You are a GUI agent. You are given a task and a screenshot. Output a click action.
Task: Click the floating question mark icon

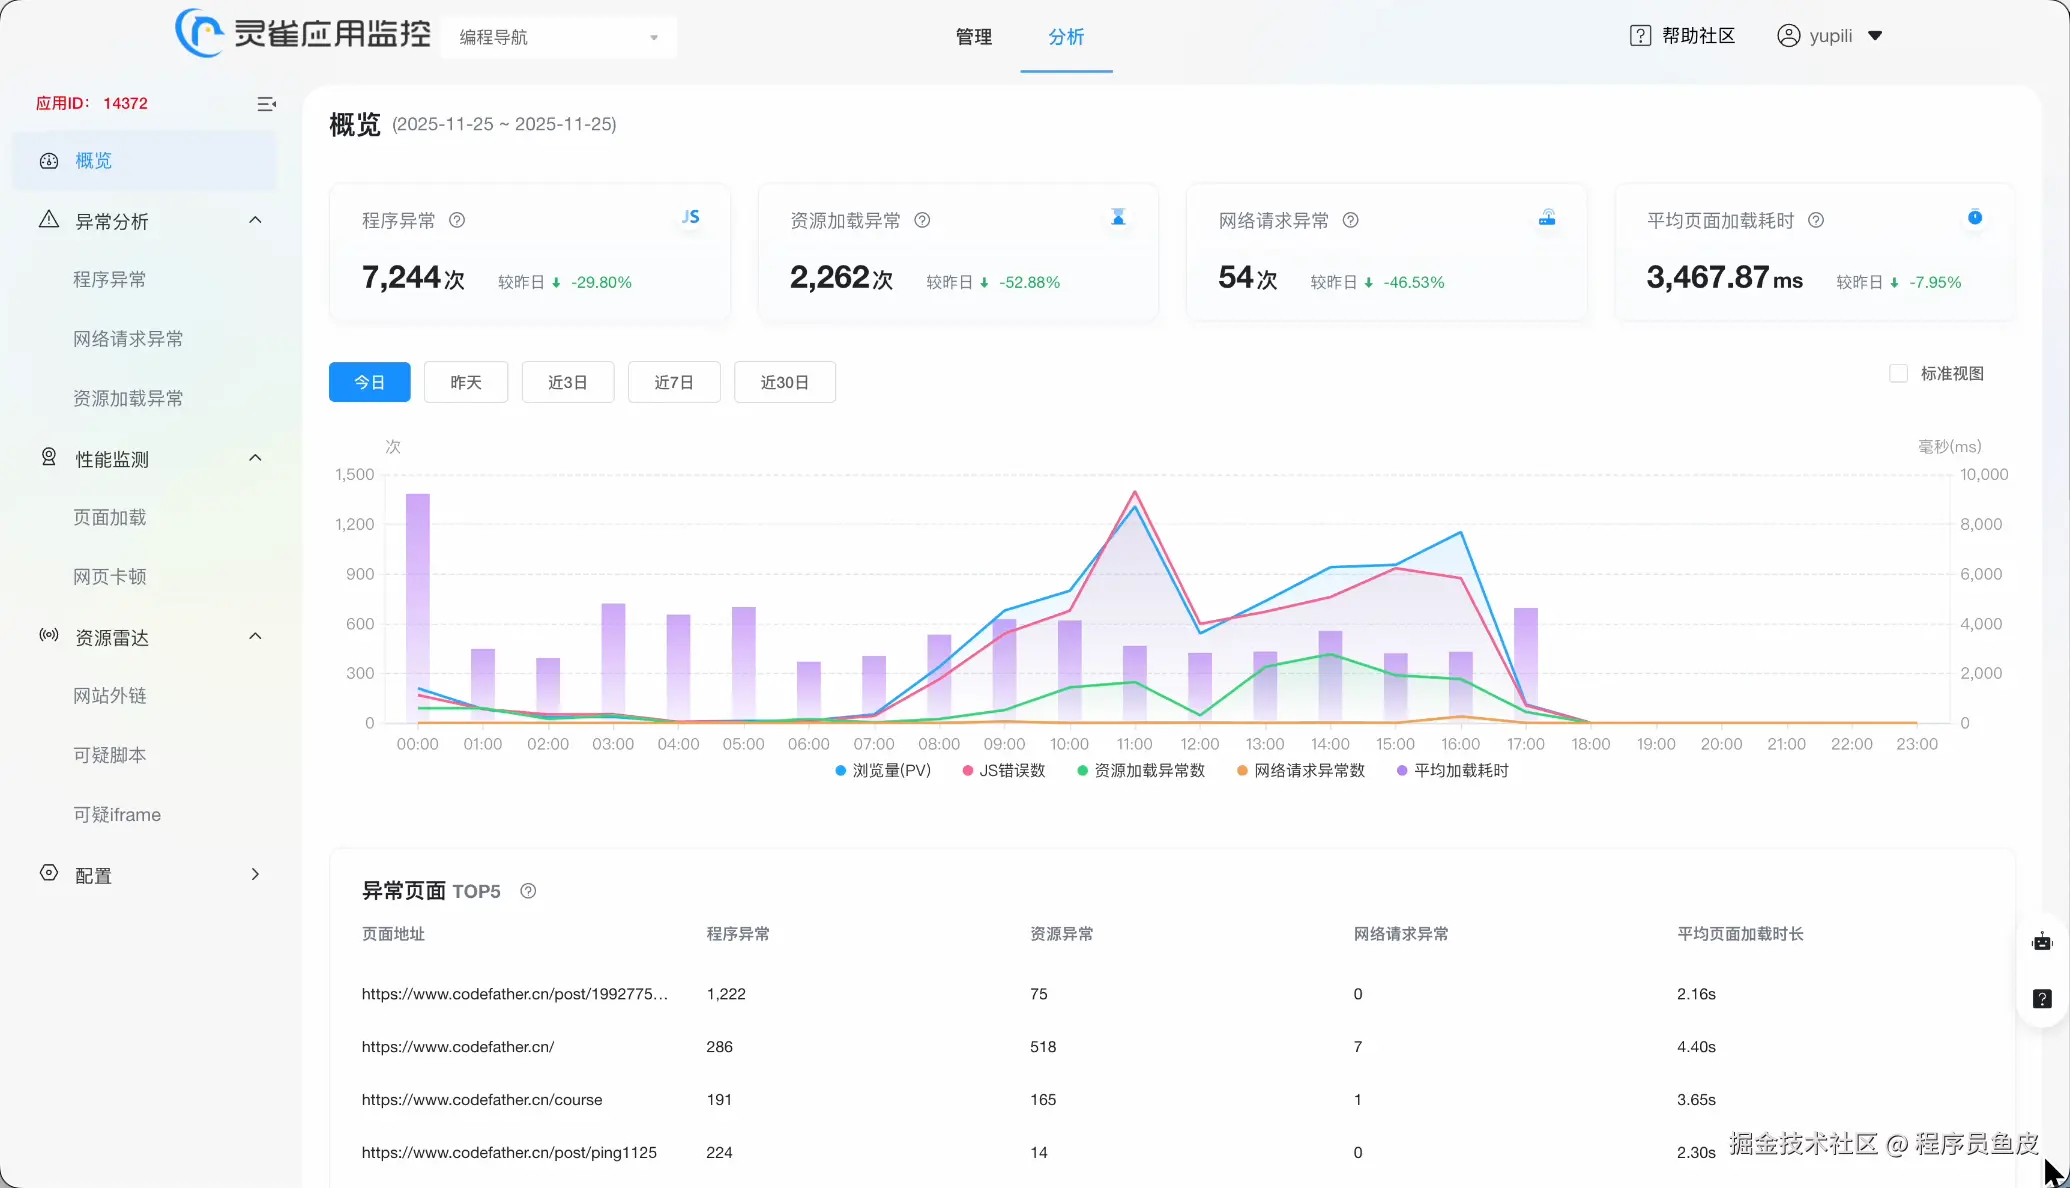2042,999
